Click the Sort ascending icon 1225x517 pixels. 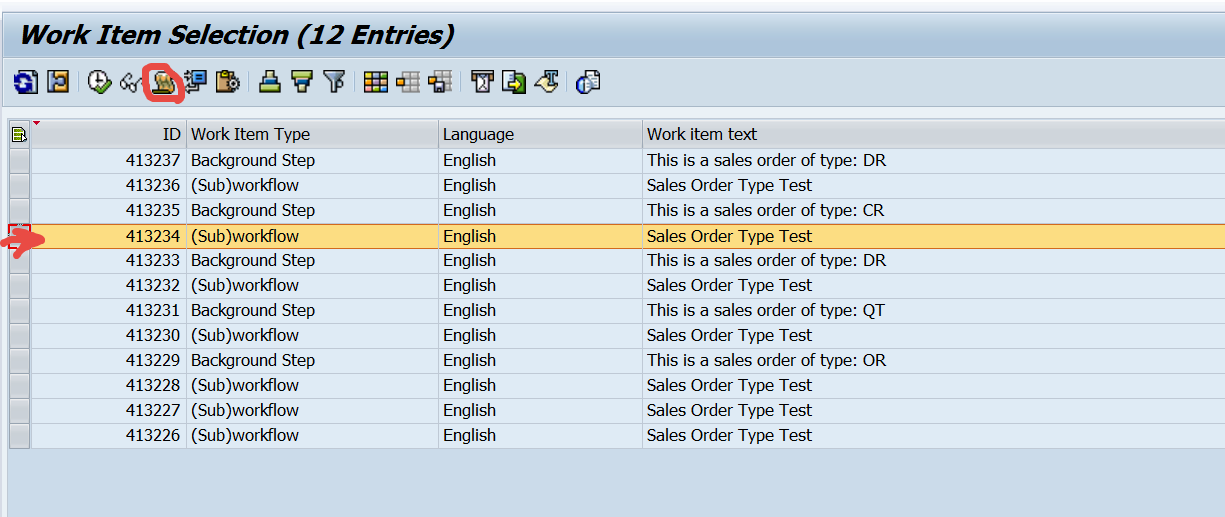(x=269, y=82)
